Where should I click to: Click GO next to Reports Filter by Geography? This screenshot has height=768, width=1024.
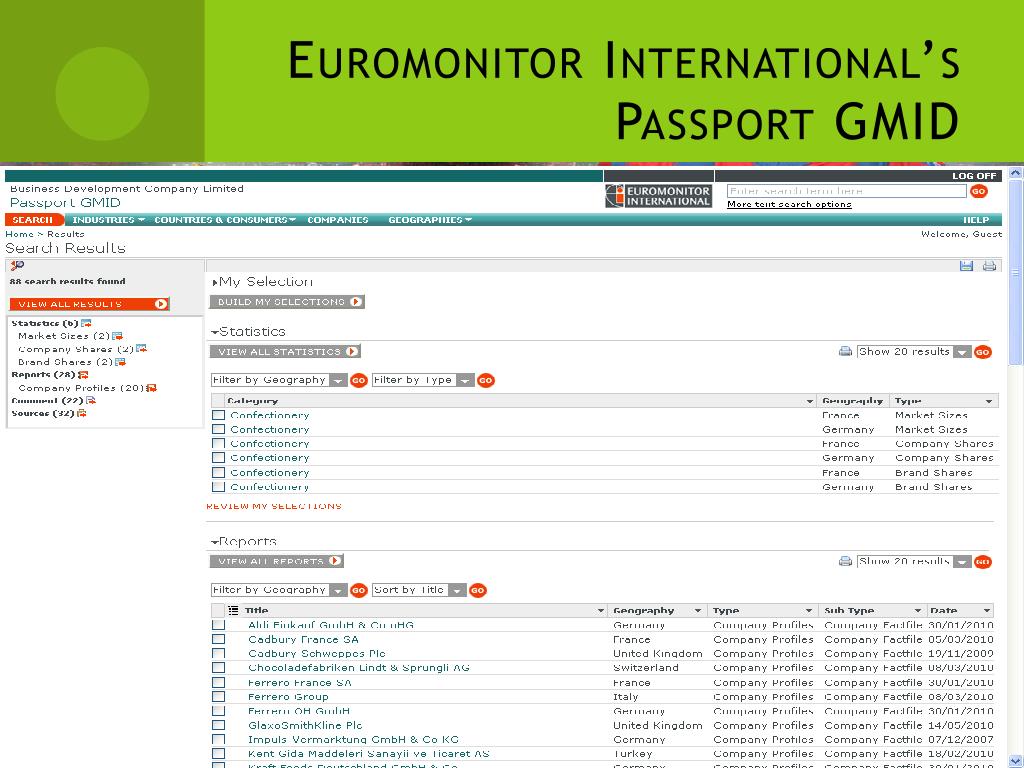click(359, 590)
